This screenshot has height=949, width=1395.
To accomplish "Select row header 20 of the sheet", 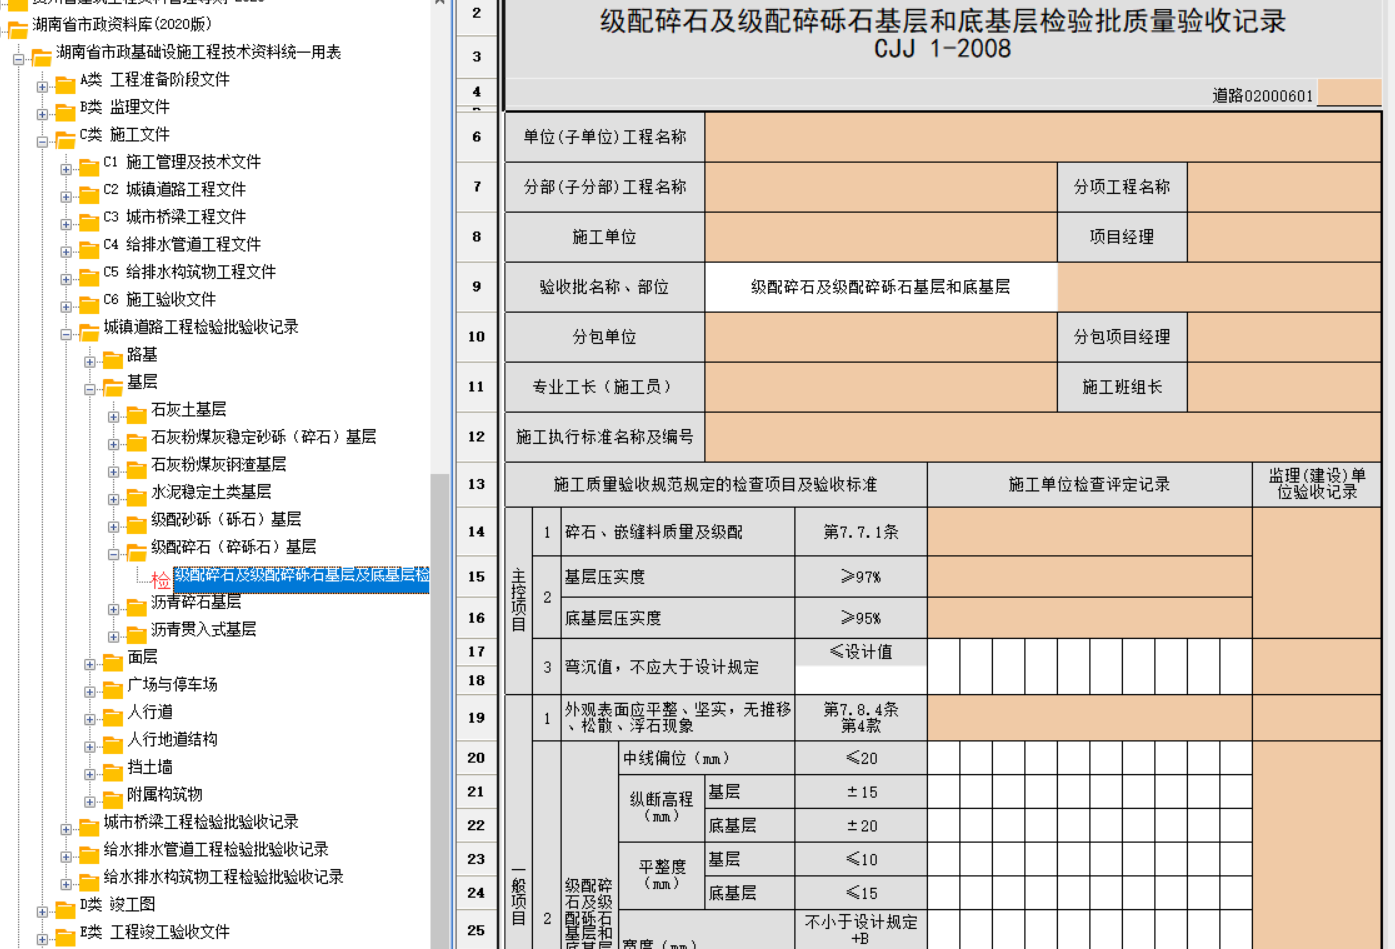I will tap(476, 758).
